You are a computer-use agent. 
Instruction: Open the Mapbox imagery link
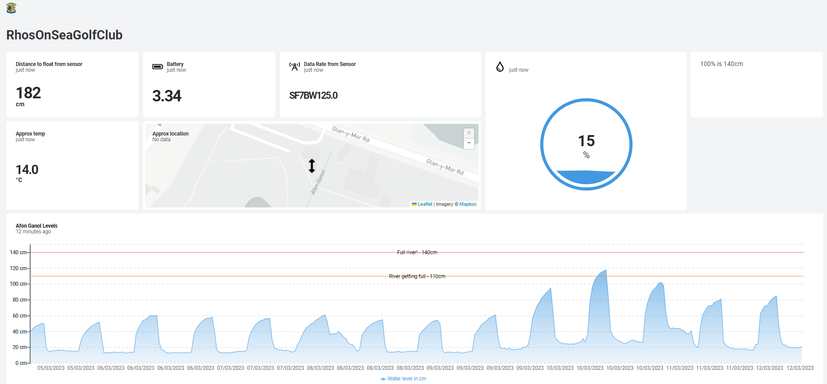click(x=468, y=204)
